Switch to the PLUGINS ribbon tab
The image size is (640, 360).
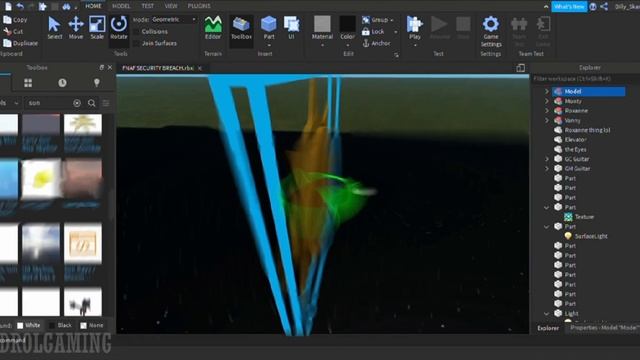199,6
